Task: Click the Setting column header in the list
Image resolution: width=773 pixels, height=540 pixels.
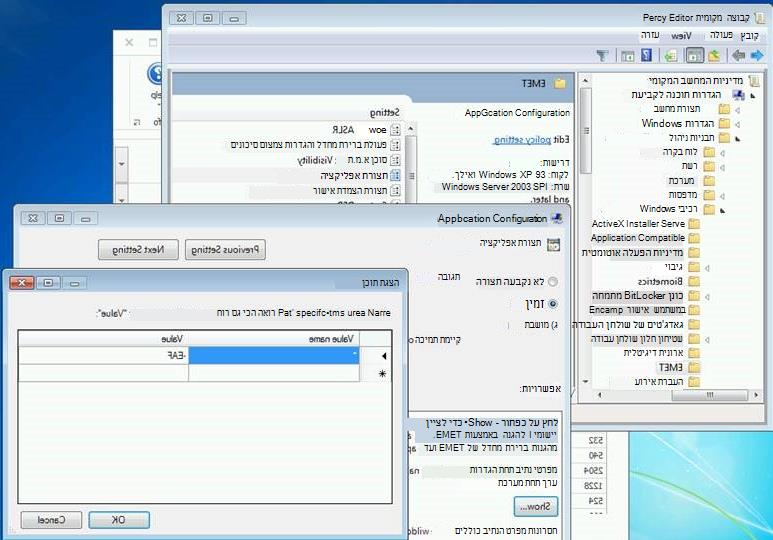Action: click(384, 113)
